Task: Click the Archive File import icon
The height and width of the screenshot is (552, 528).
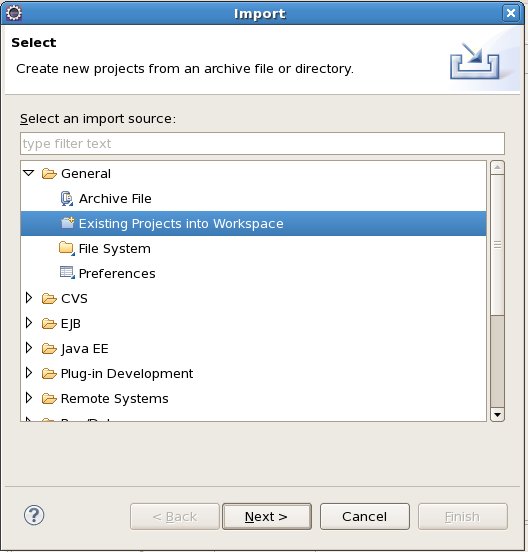Action: (x=67, y=199)
